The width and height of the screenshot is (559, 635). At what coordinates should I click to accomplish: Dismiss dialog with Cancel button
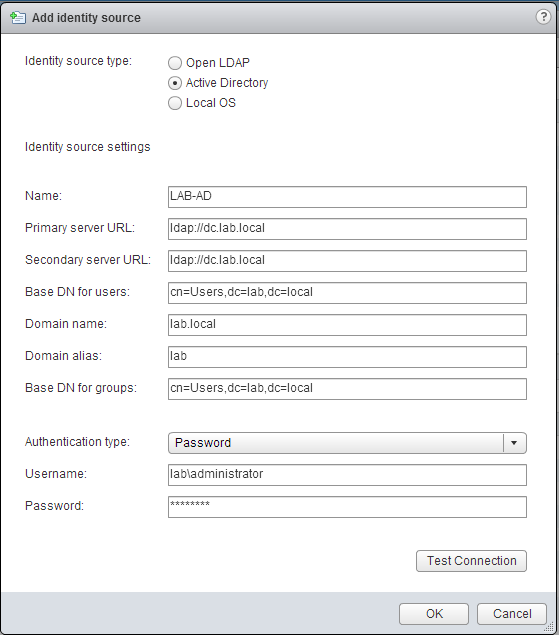512,614
